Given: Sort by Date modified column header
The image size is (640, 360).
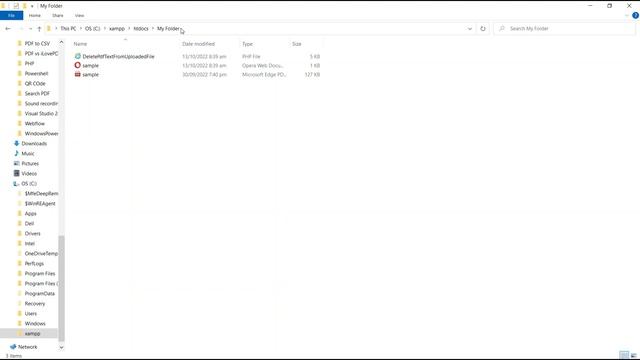Looking at the screenshot, I should 198,44.
